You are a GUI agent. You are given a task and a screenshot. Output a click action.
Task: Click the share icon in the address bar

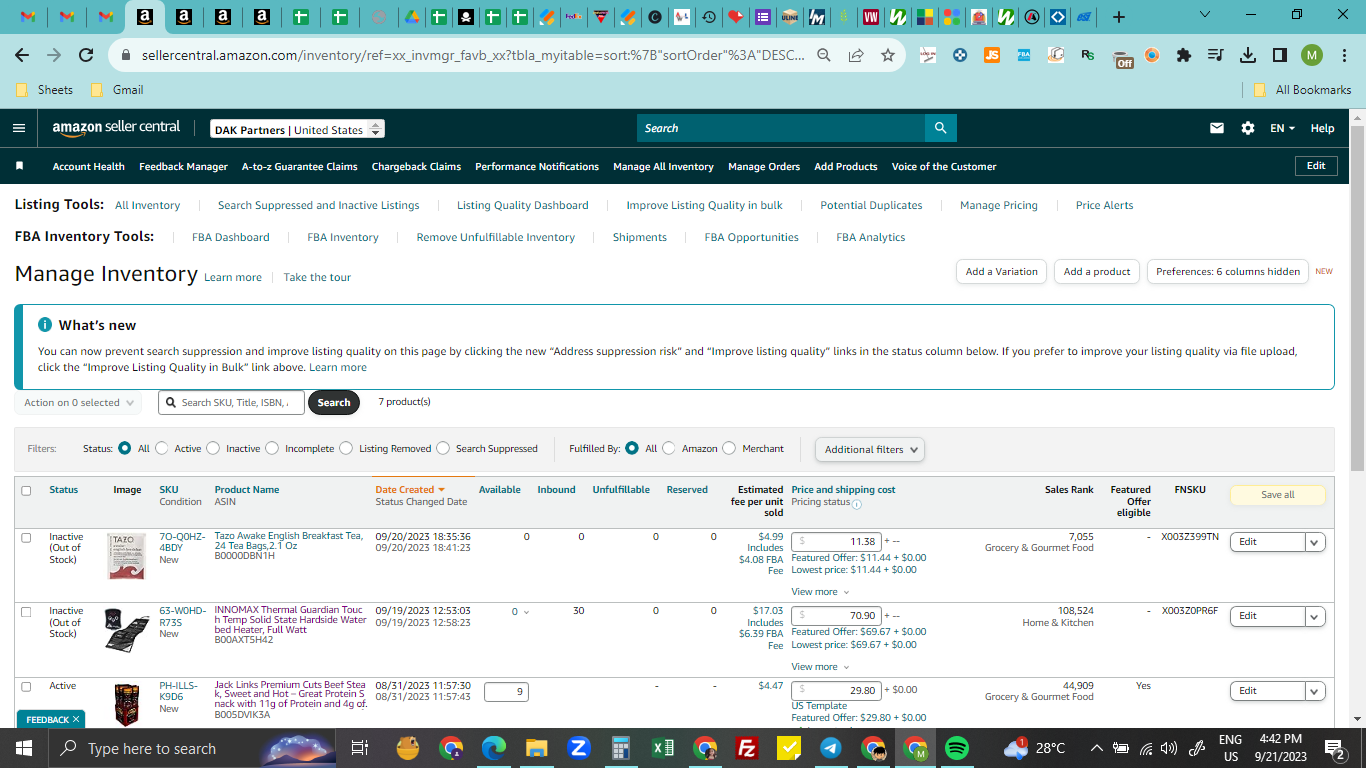856,56
